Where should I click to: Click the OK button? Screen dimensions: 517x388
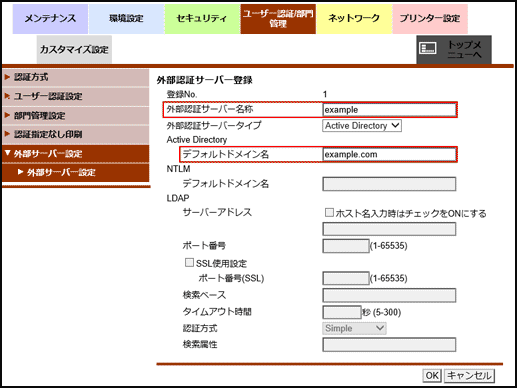coord(432,376)
